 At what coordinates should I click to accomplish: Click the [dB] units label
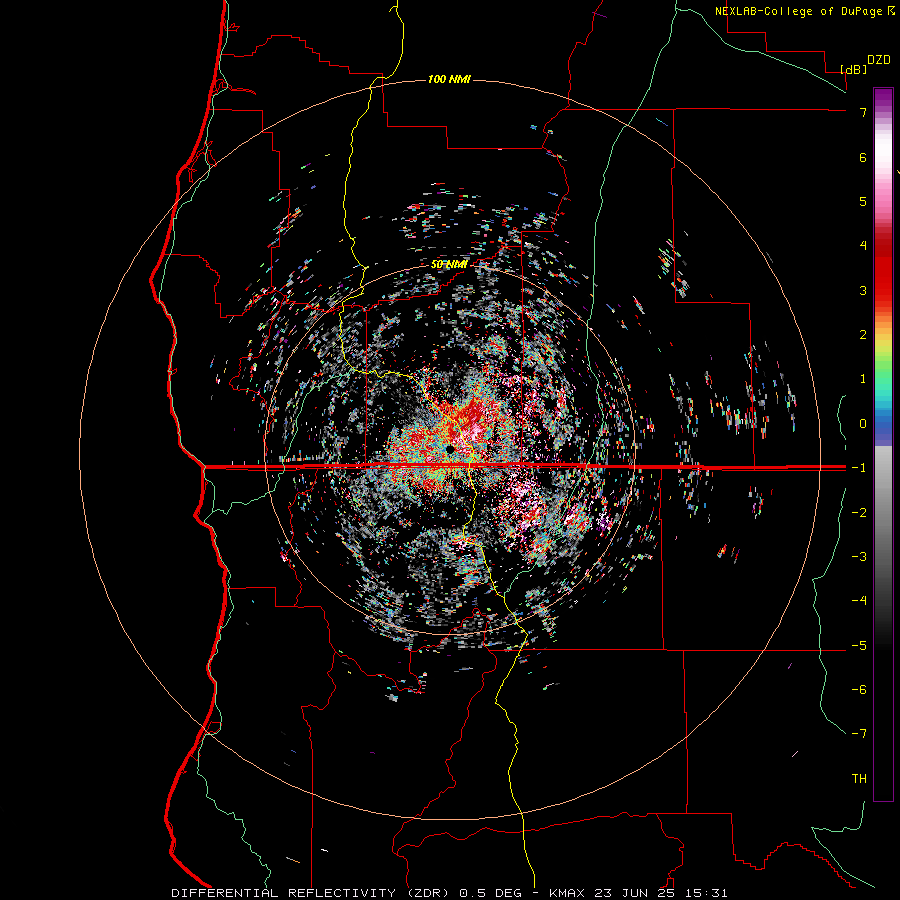(853, 69)
